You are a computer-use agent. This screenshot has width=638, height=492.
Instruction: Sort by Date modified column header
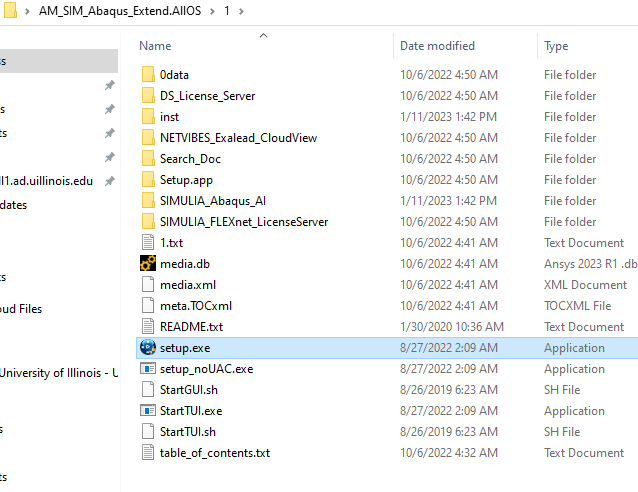point(437,46)
